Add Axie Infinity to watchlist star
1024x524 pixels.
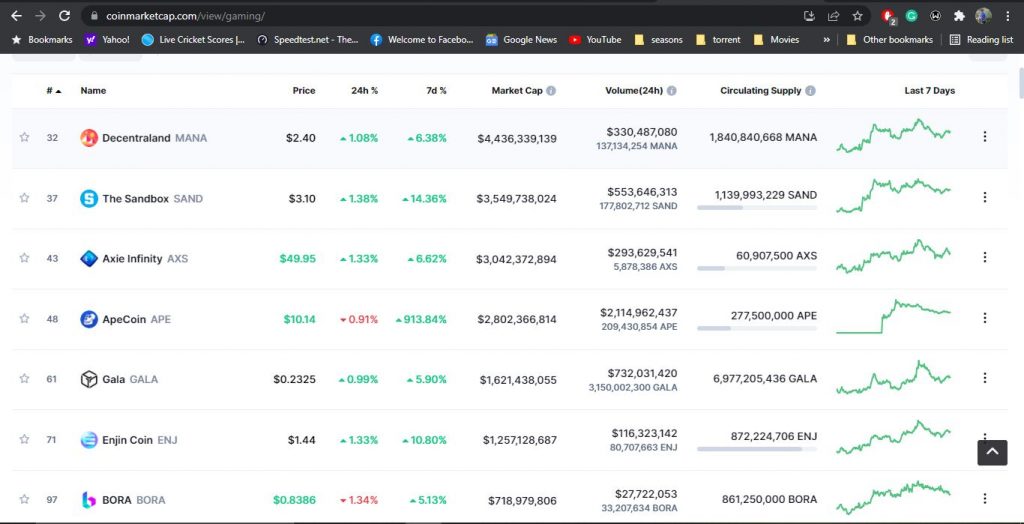coord(24,257)
